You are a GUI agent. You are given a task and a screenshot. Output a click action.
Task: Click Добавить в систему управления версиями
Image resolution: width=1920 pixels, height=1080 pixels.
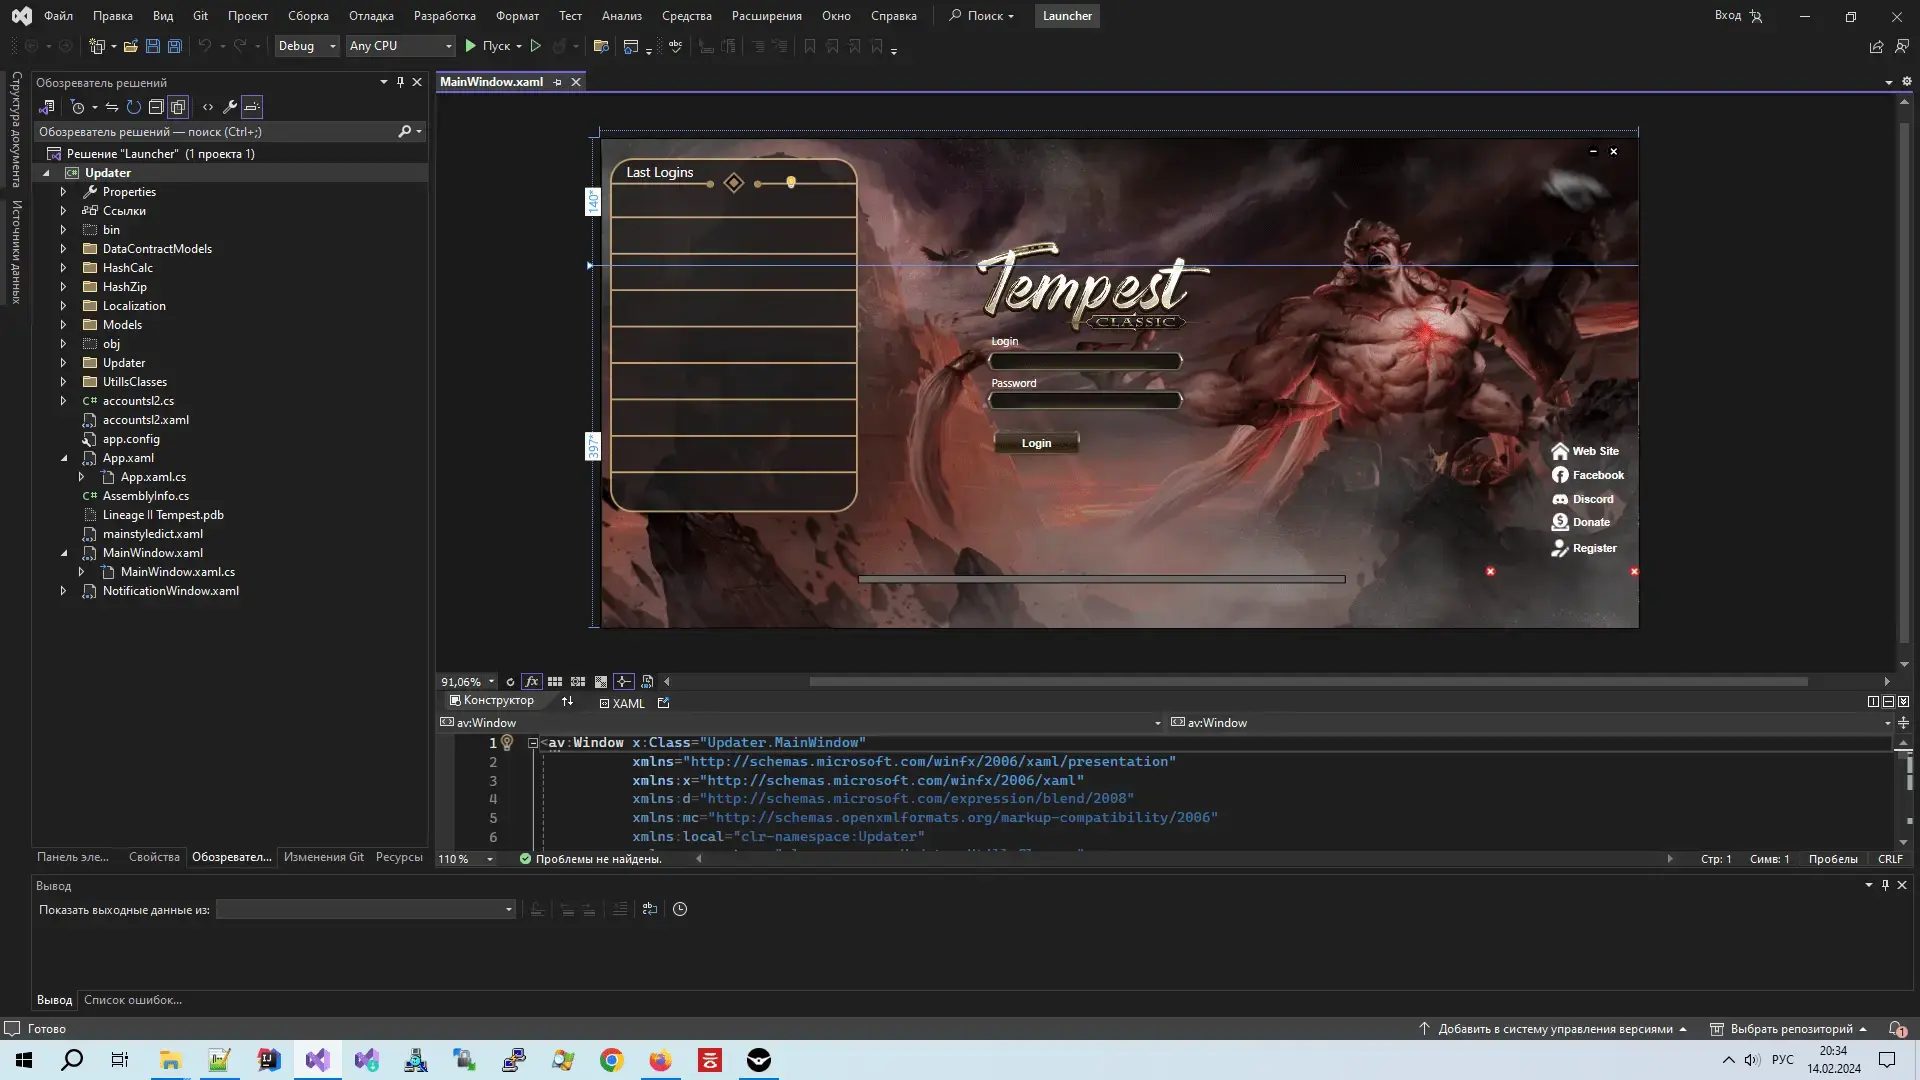coord(1555,1029)
